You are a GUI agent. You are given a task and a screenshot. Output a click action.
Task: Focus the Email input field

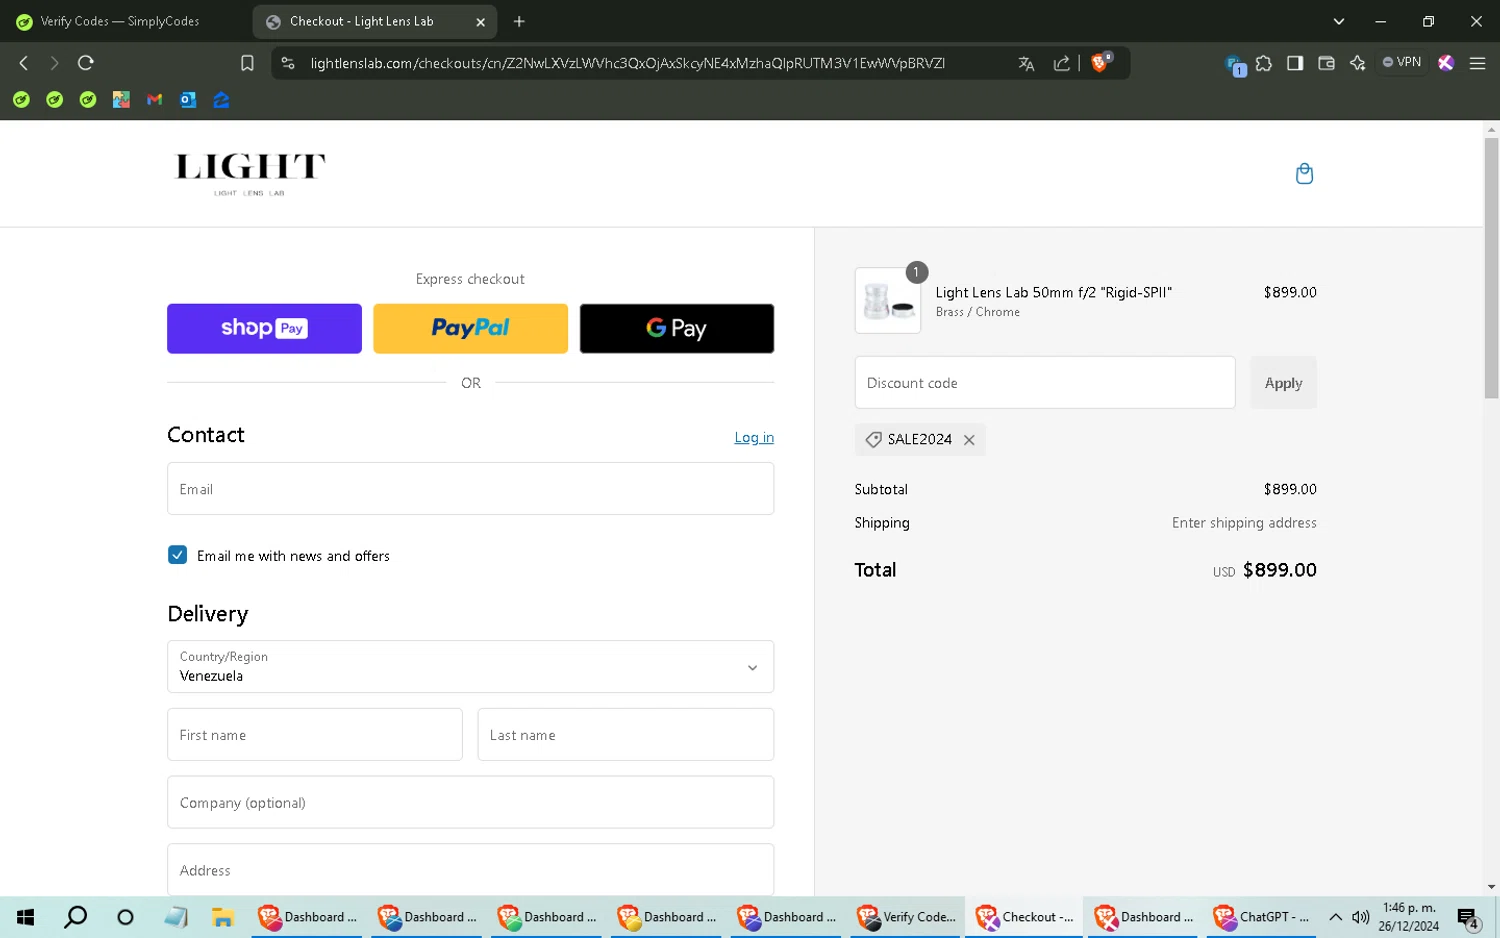point(470,489)
